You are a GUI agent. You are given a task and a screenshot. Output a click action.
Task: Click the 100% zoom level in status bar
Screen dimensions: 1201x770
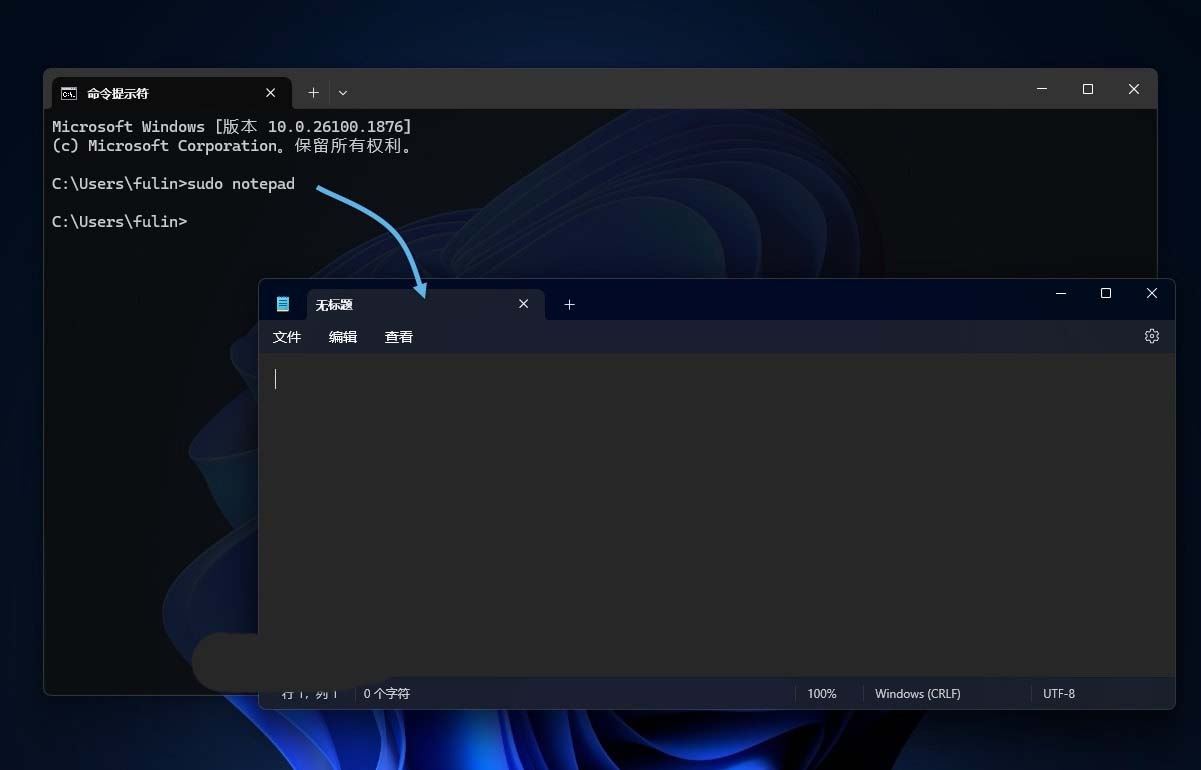[822, 693]
